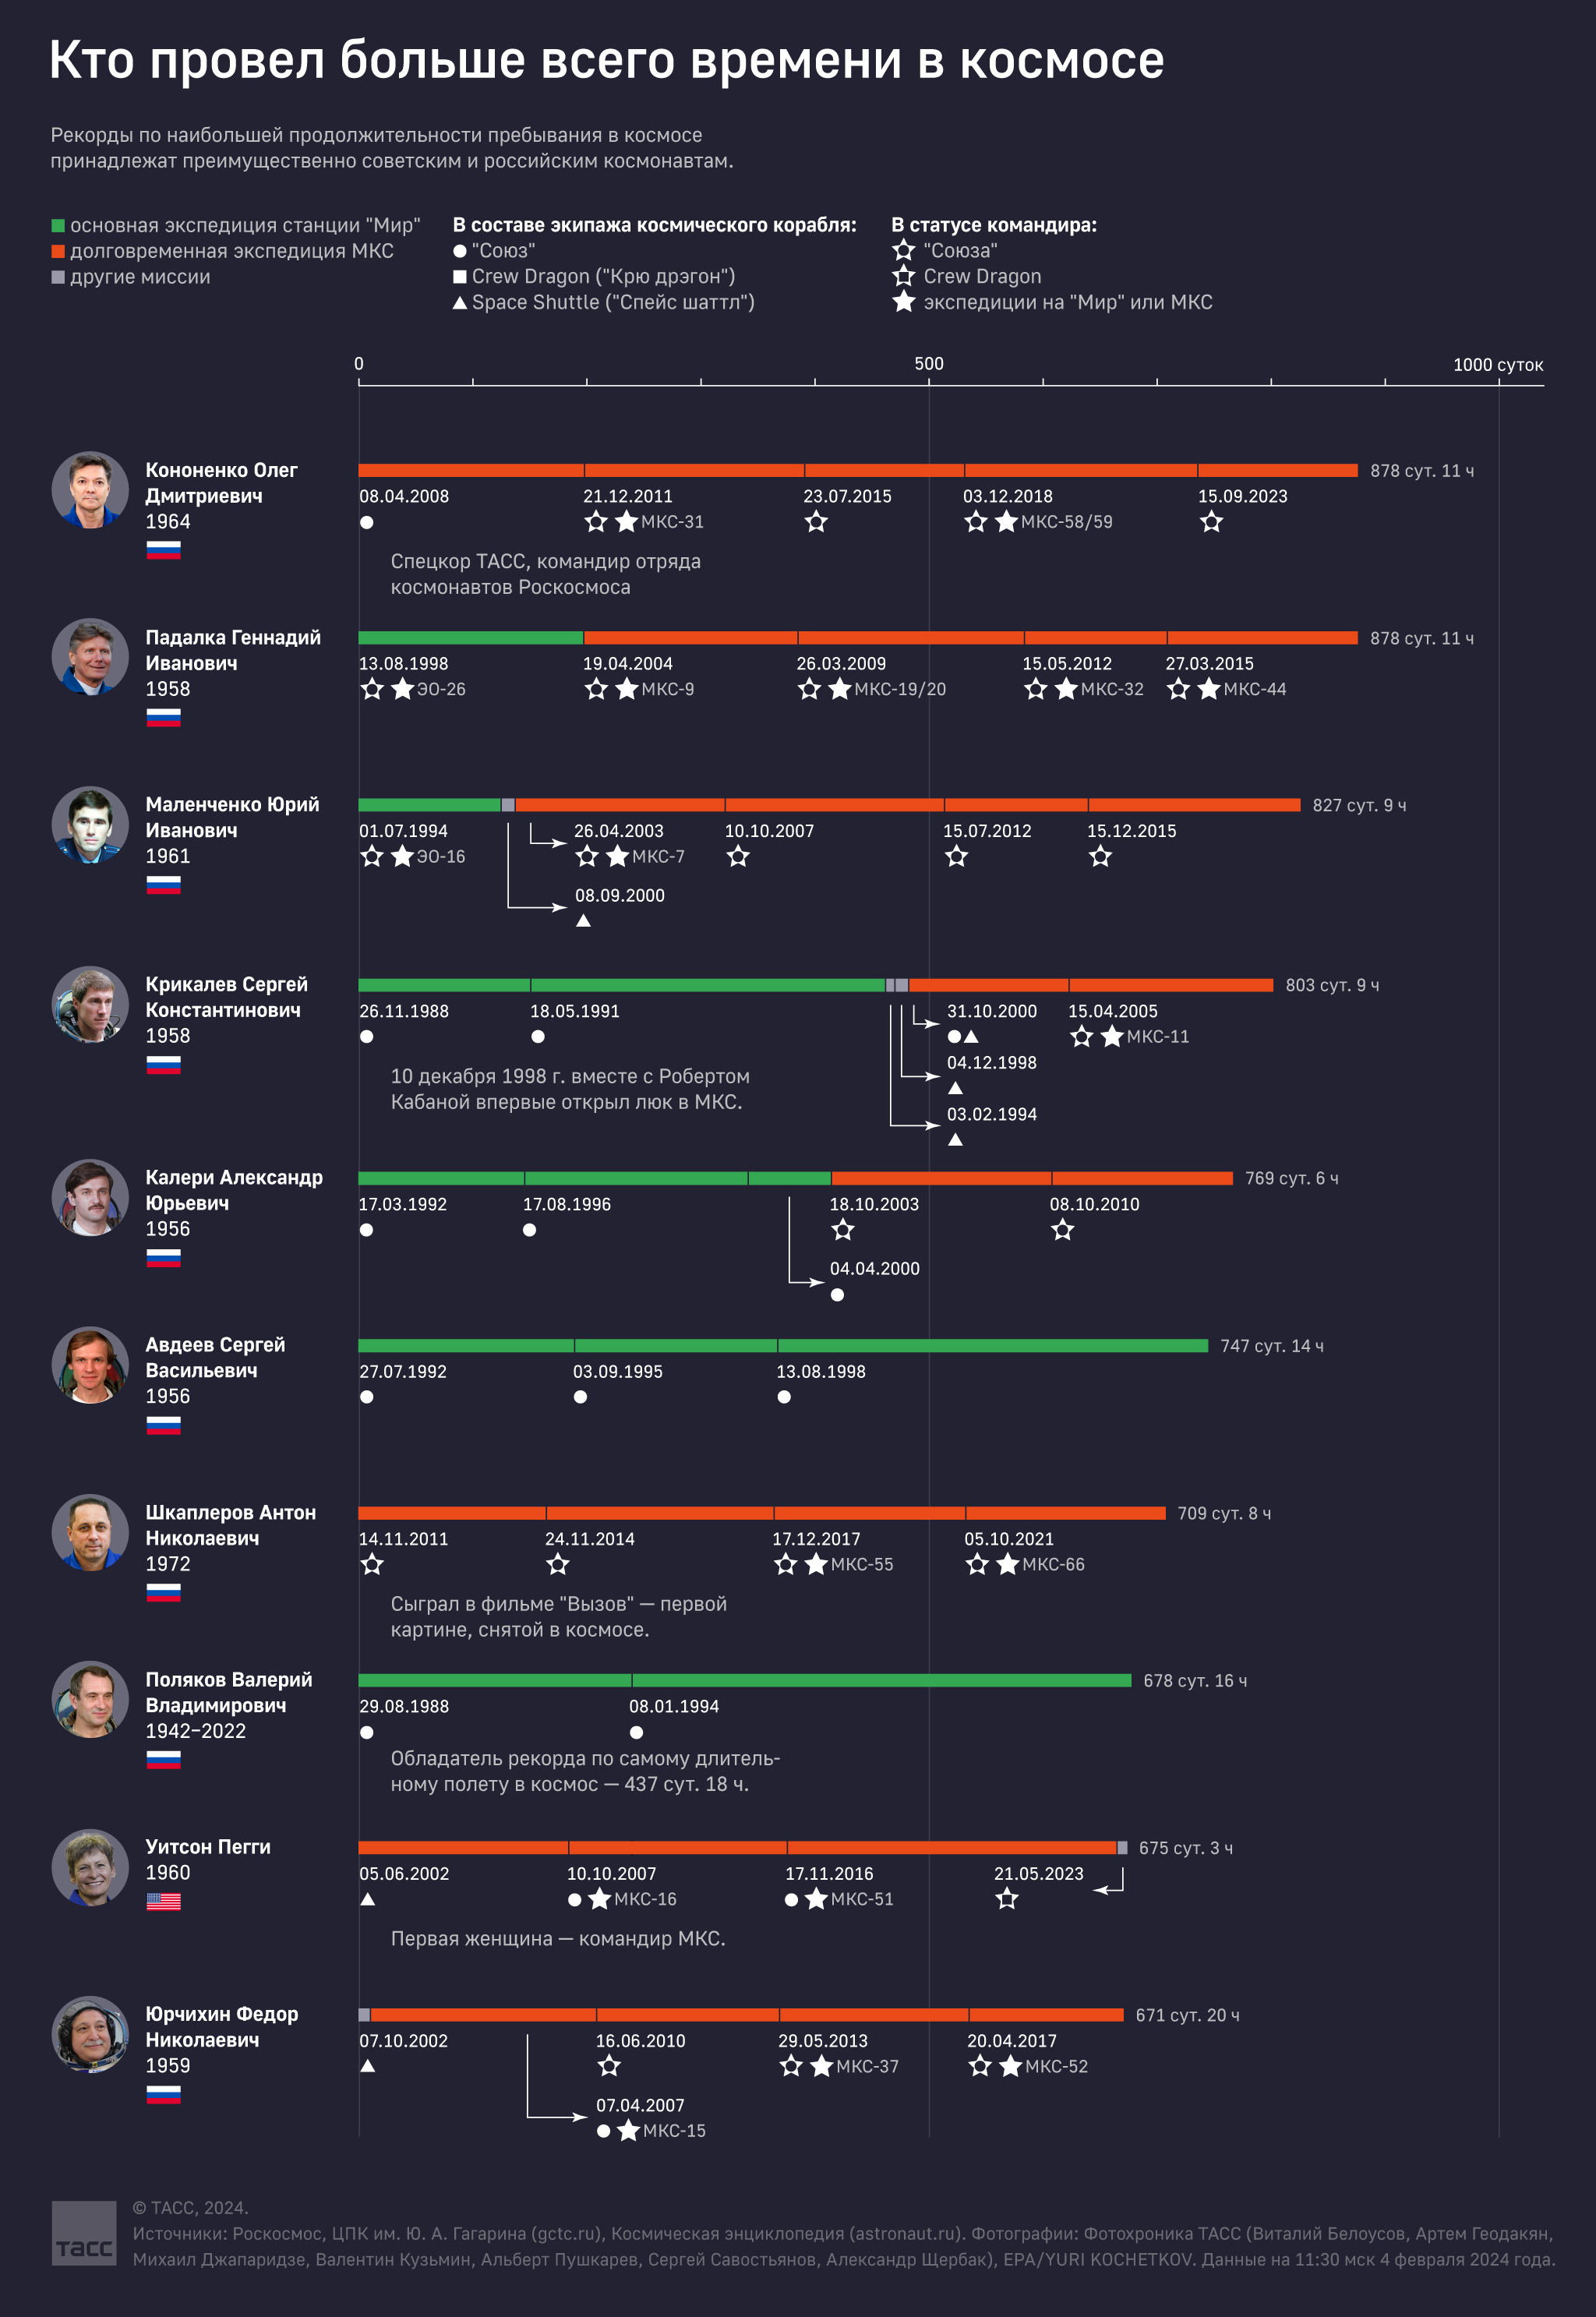Click the Crew Dragon square legend icon

click(x=460, y=277)
